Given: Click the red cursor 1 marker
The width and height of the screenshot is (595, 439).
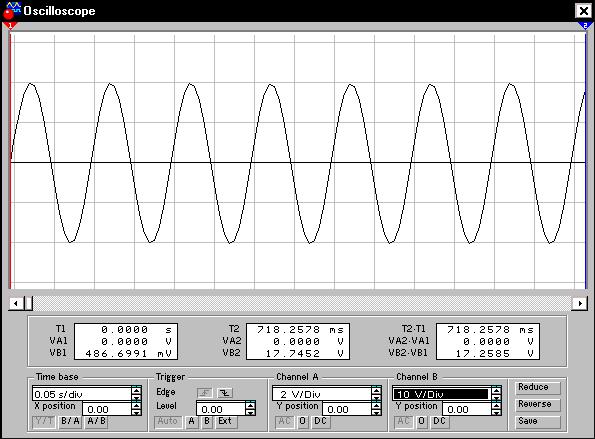Looking at the screenshot, I should click(x=10, y=26).
